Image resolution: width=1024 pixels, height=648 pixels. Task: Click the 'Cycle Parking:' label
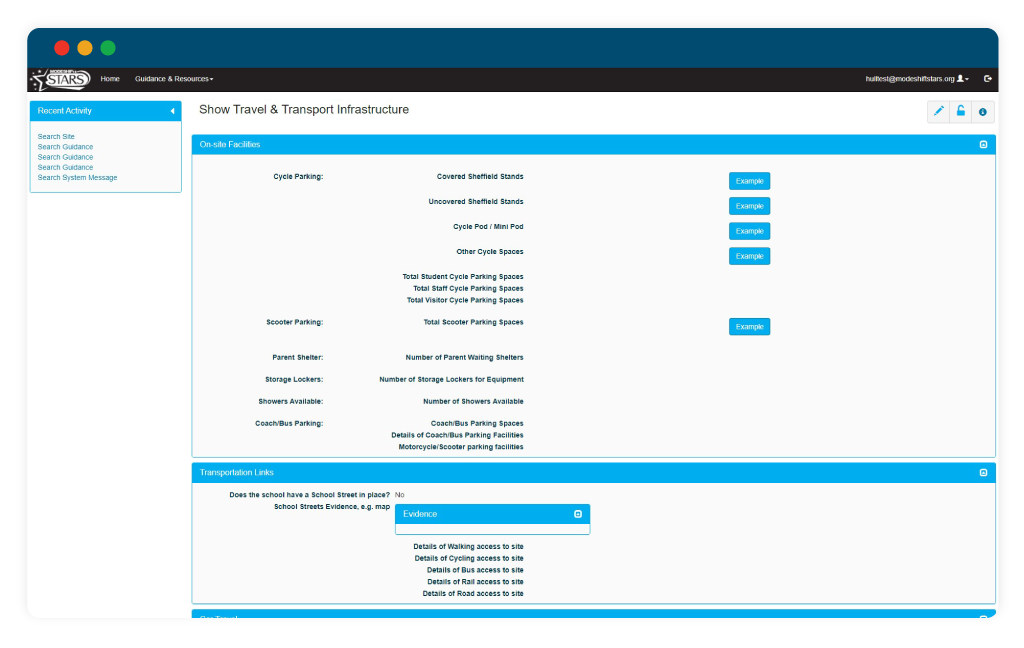point(298,176)
